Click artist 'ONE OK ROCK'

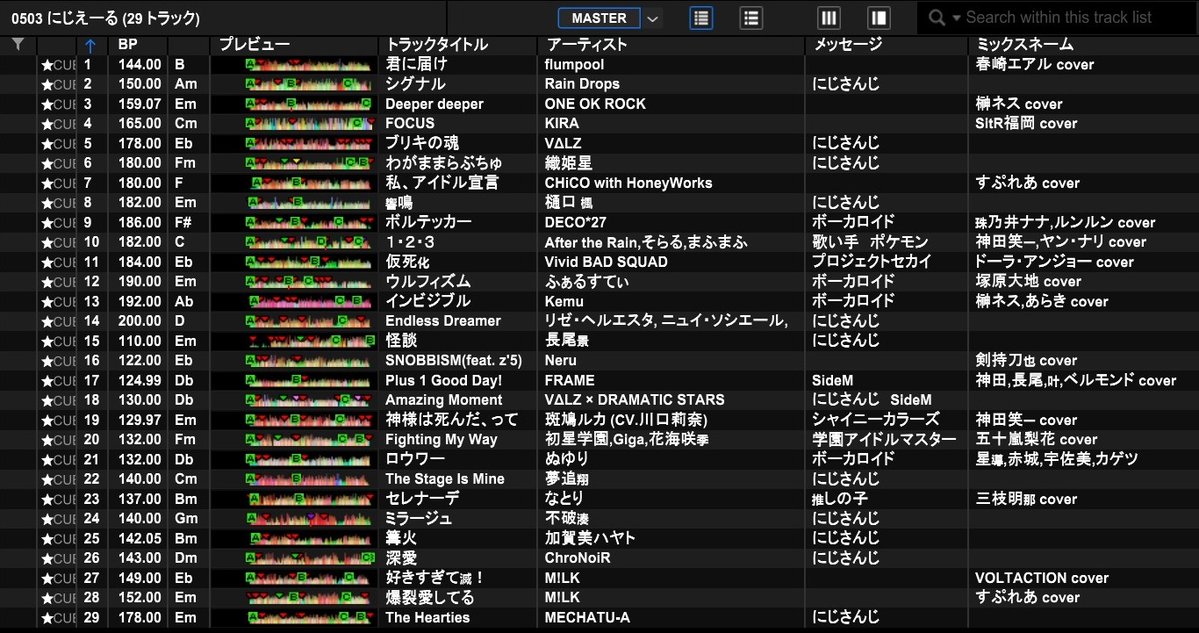click(595, 104)
